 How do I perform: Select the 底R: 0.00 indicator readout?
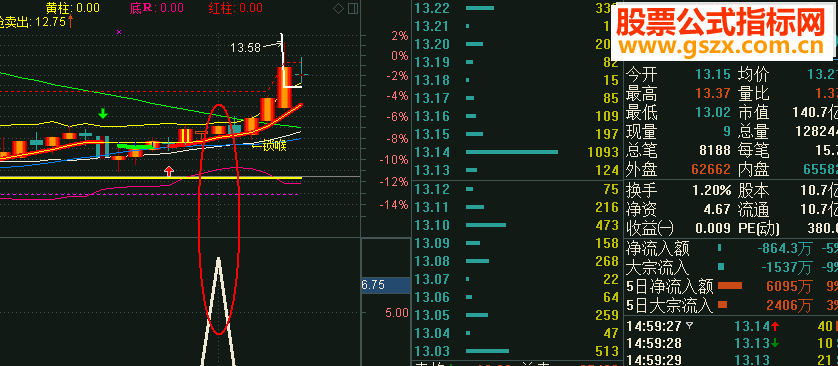157,8
